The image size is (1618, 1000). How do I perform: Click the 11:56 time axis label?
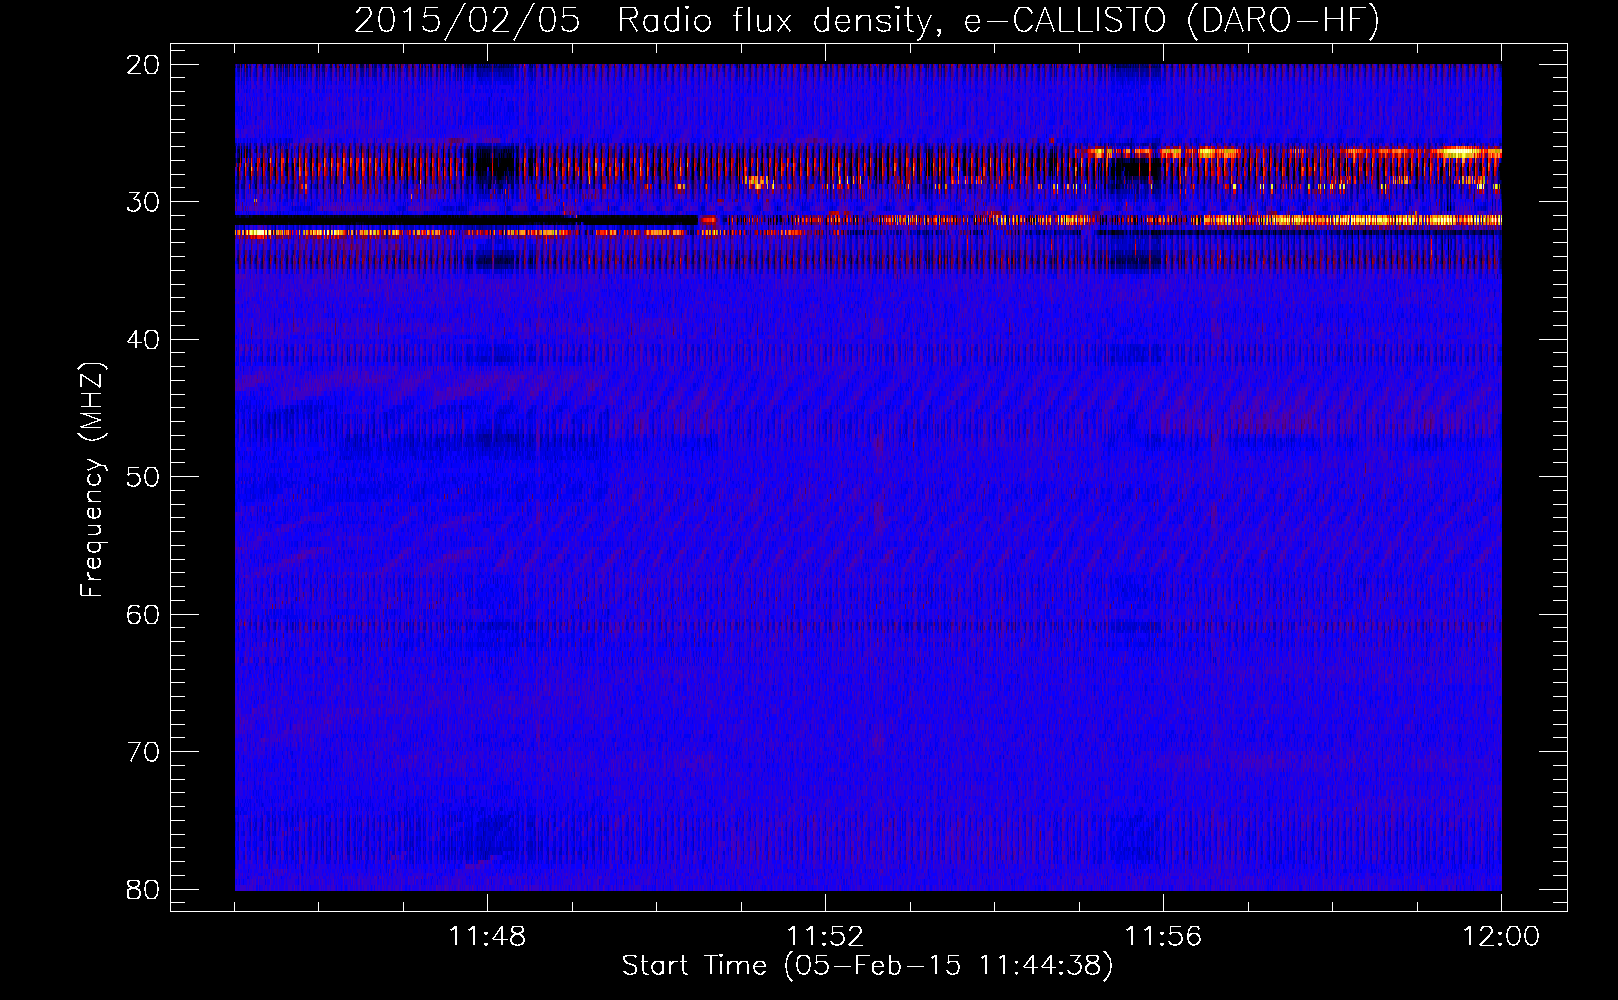tap(1163, 937)
